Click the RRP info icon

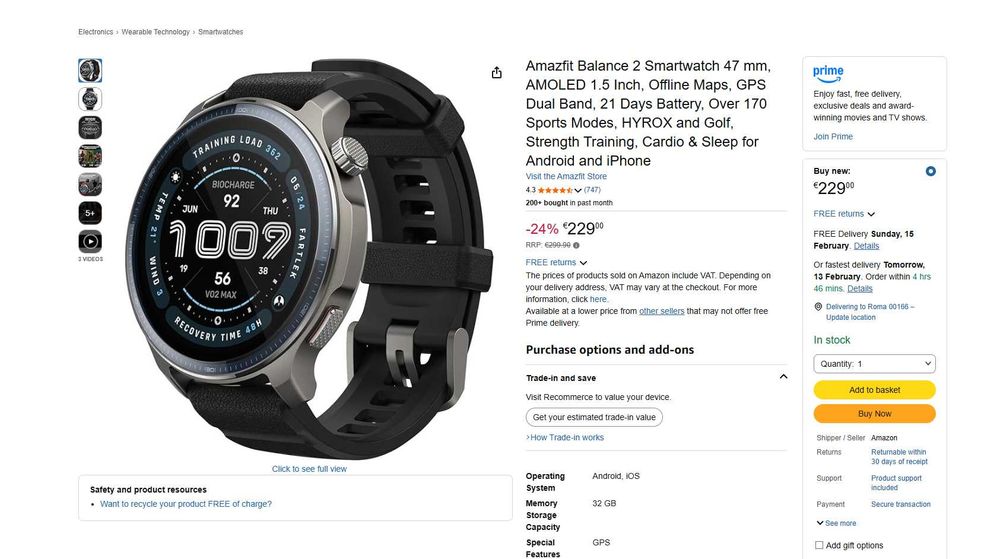(x=577, y=245)
